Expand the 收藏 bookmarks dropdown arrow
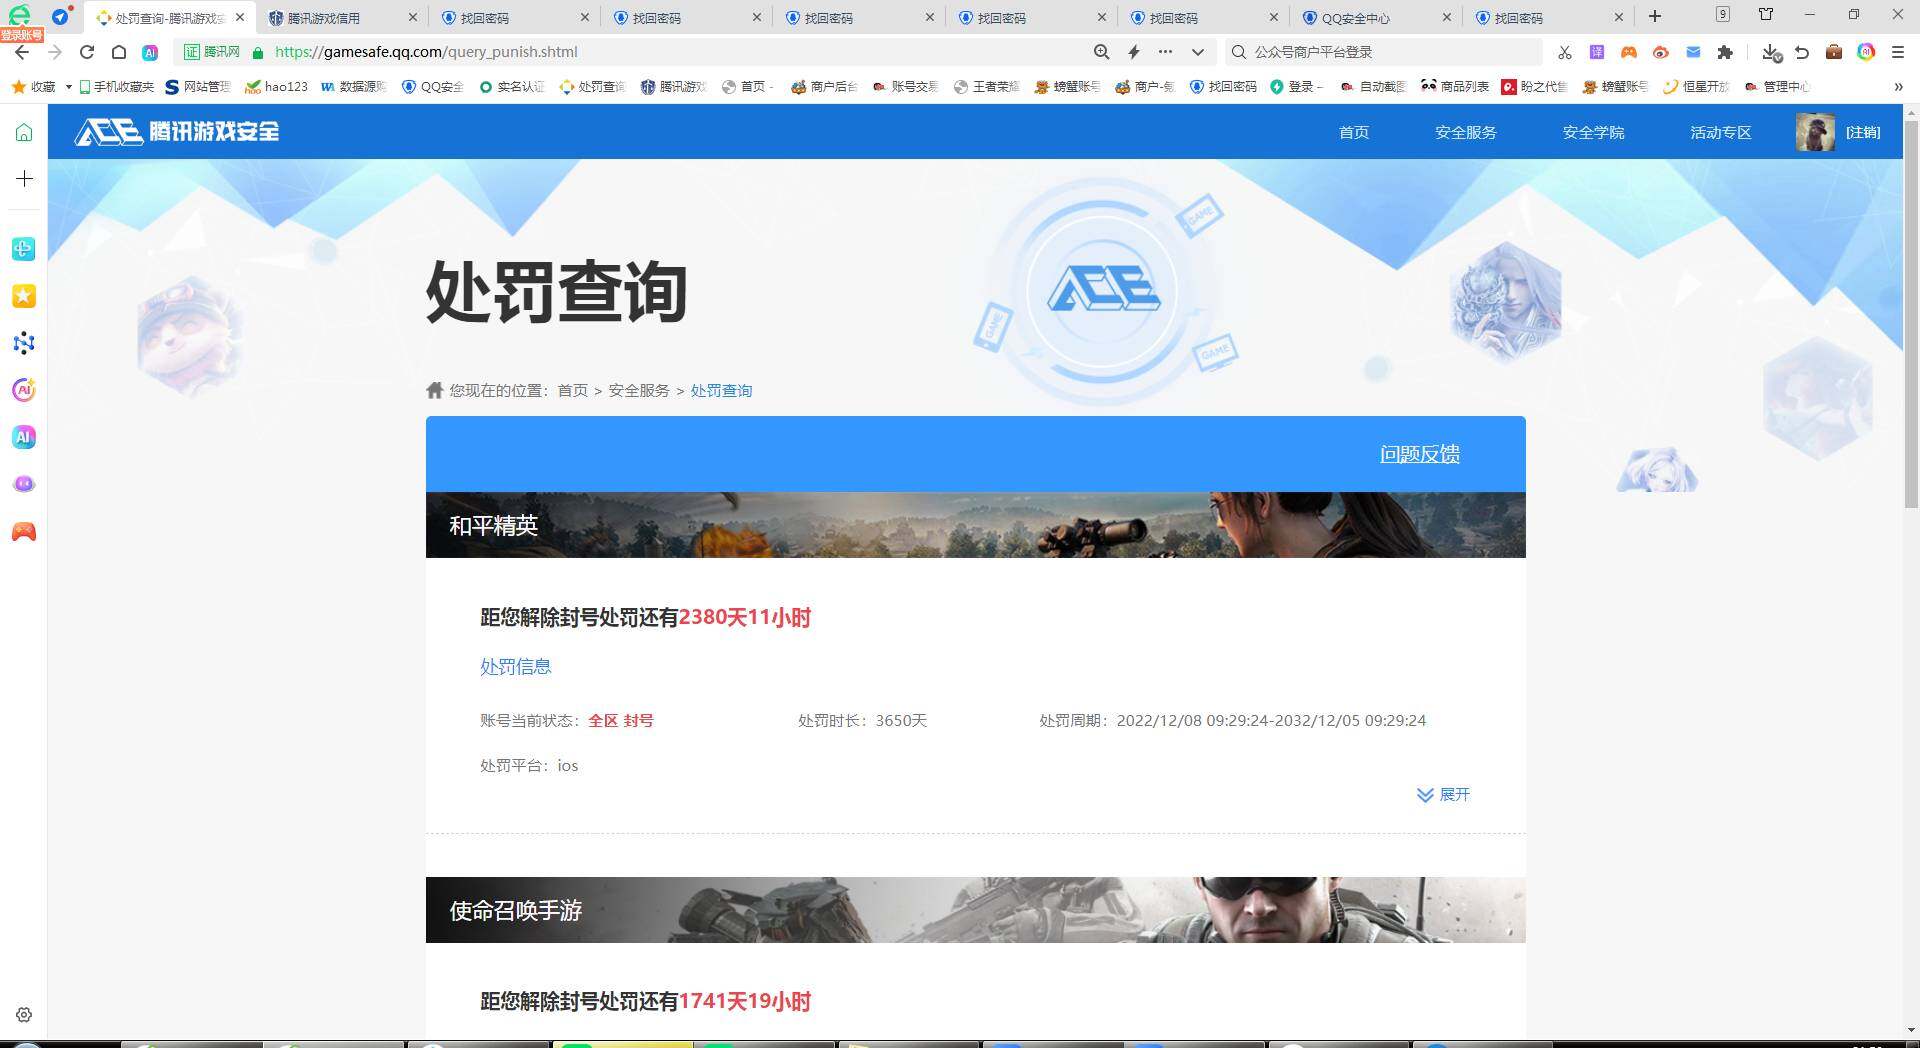 (x=69, y=87)
